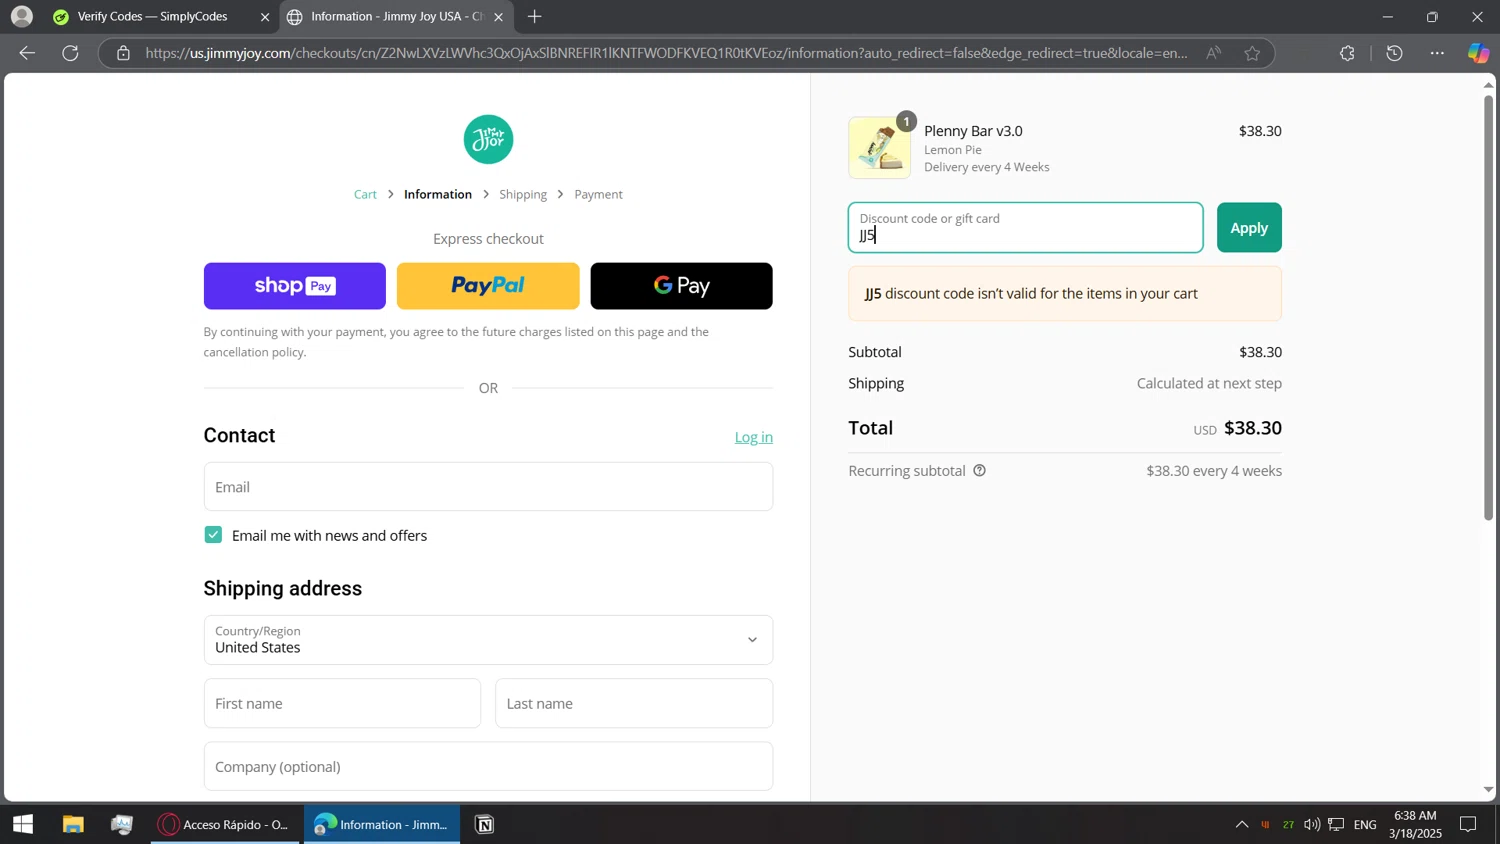The width and height of the screenshot is (1500, 844).
Task: Go back to the previous page
Action: pos(27,53)
